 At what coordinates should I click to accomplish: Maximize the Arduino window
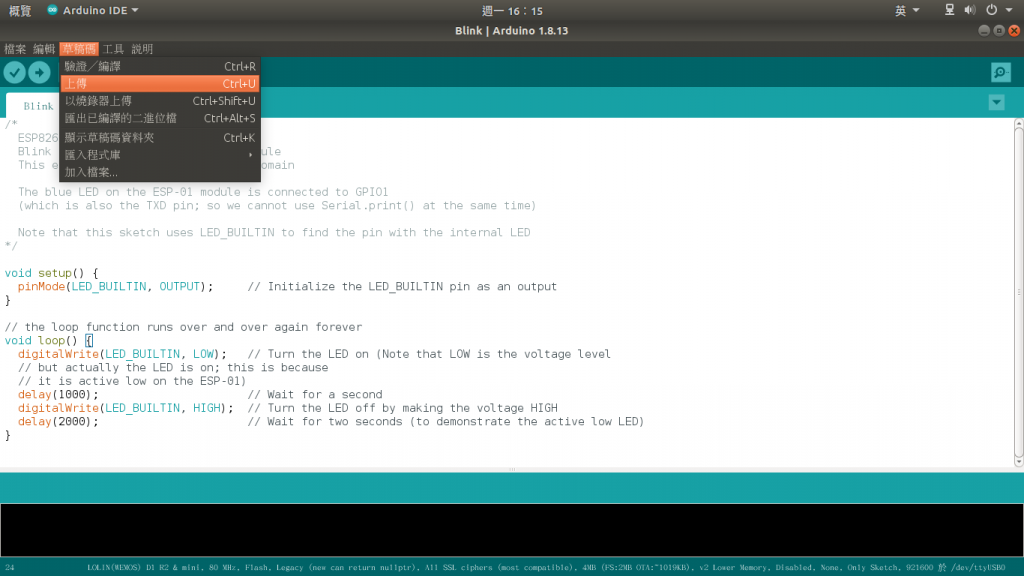click(x=999, y=31)
